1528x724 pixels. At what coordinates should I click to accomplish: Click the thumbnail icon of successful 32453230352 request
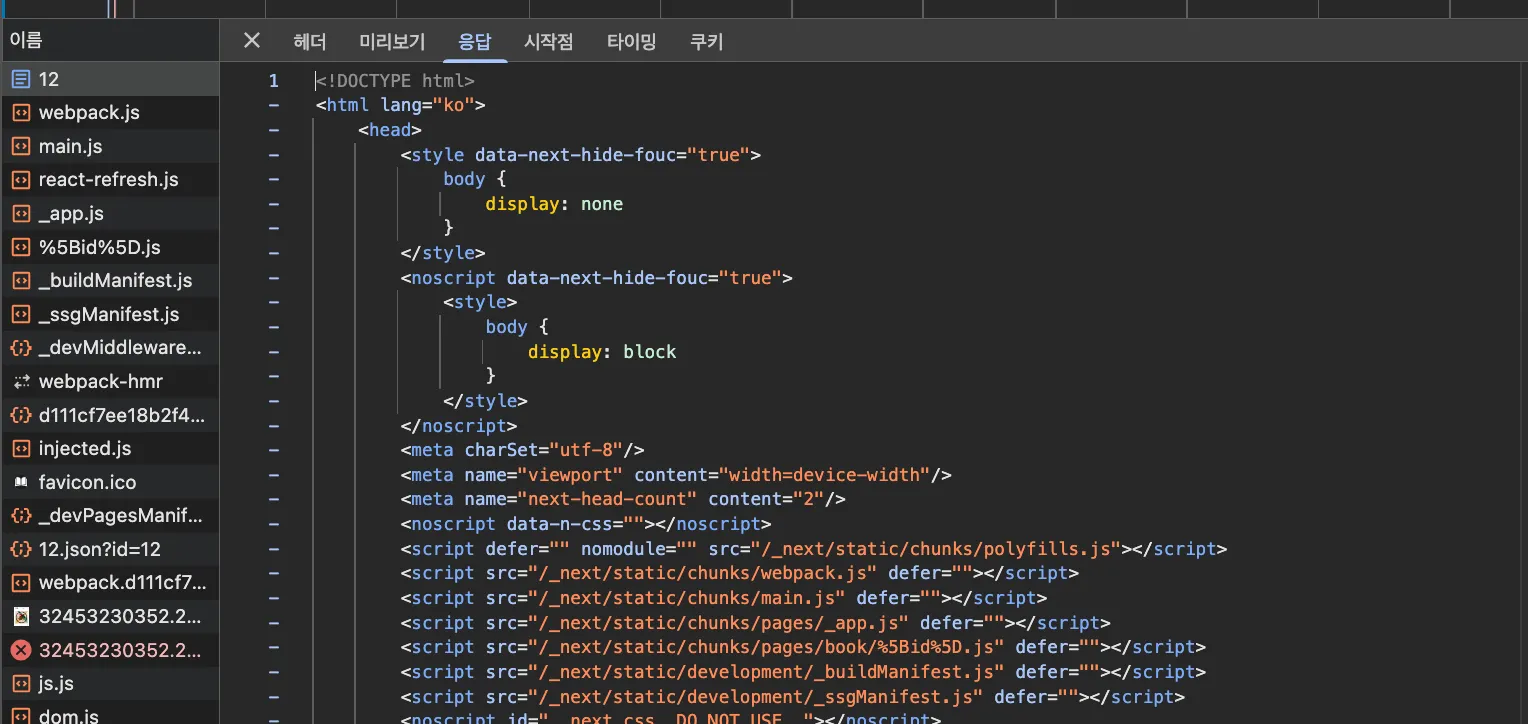click(20, 616)
